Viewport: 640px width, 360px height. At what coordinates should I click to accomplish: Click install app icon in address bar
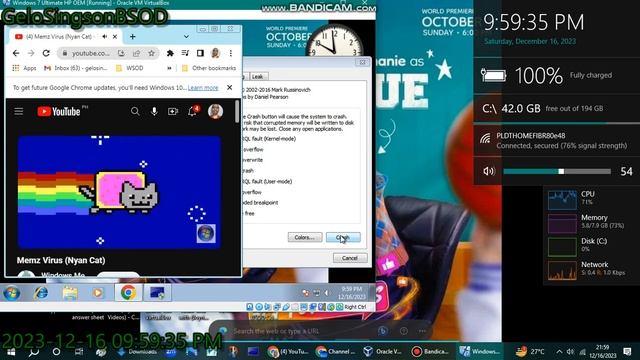point(121,53)
